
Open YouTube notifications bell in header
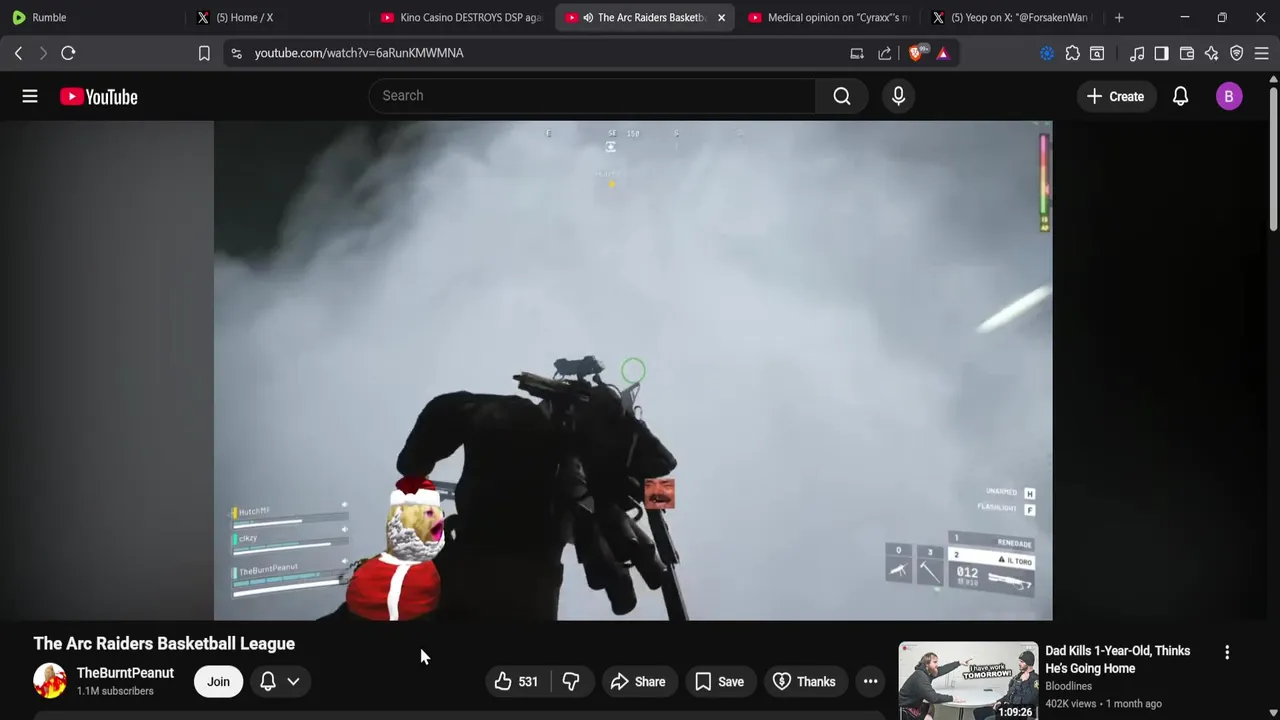coord(1180,96)
